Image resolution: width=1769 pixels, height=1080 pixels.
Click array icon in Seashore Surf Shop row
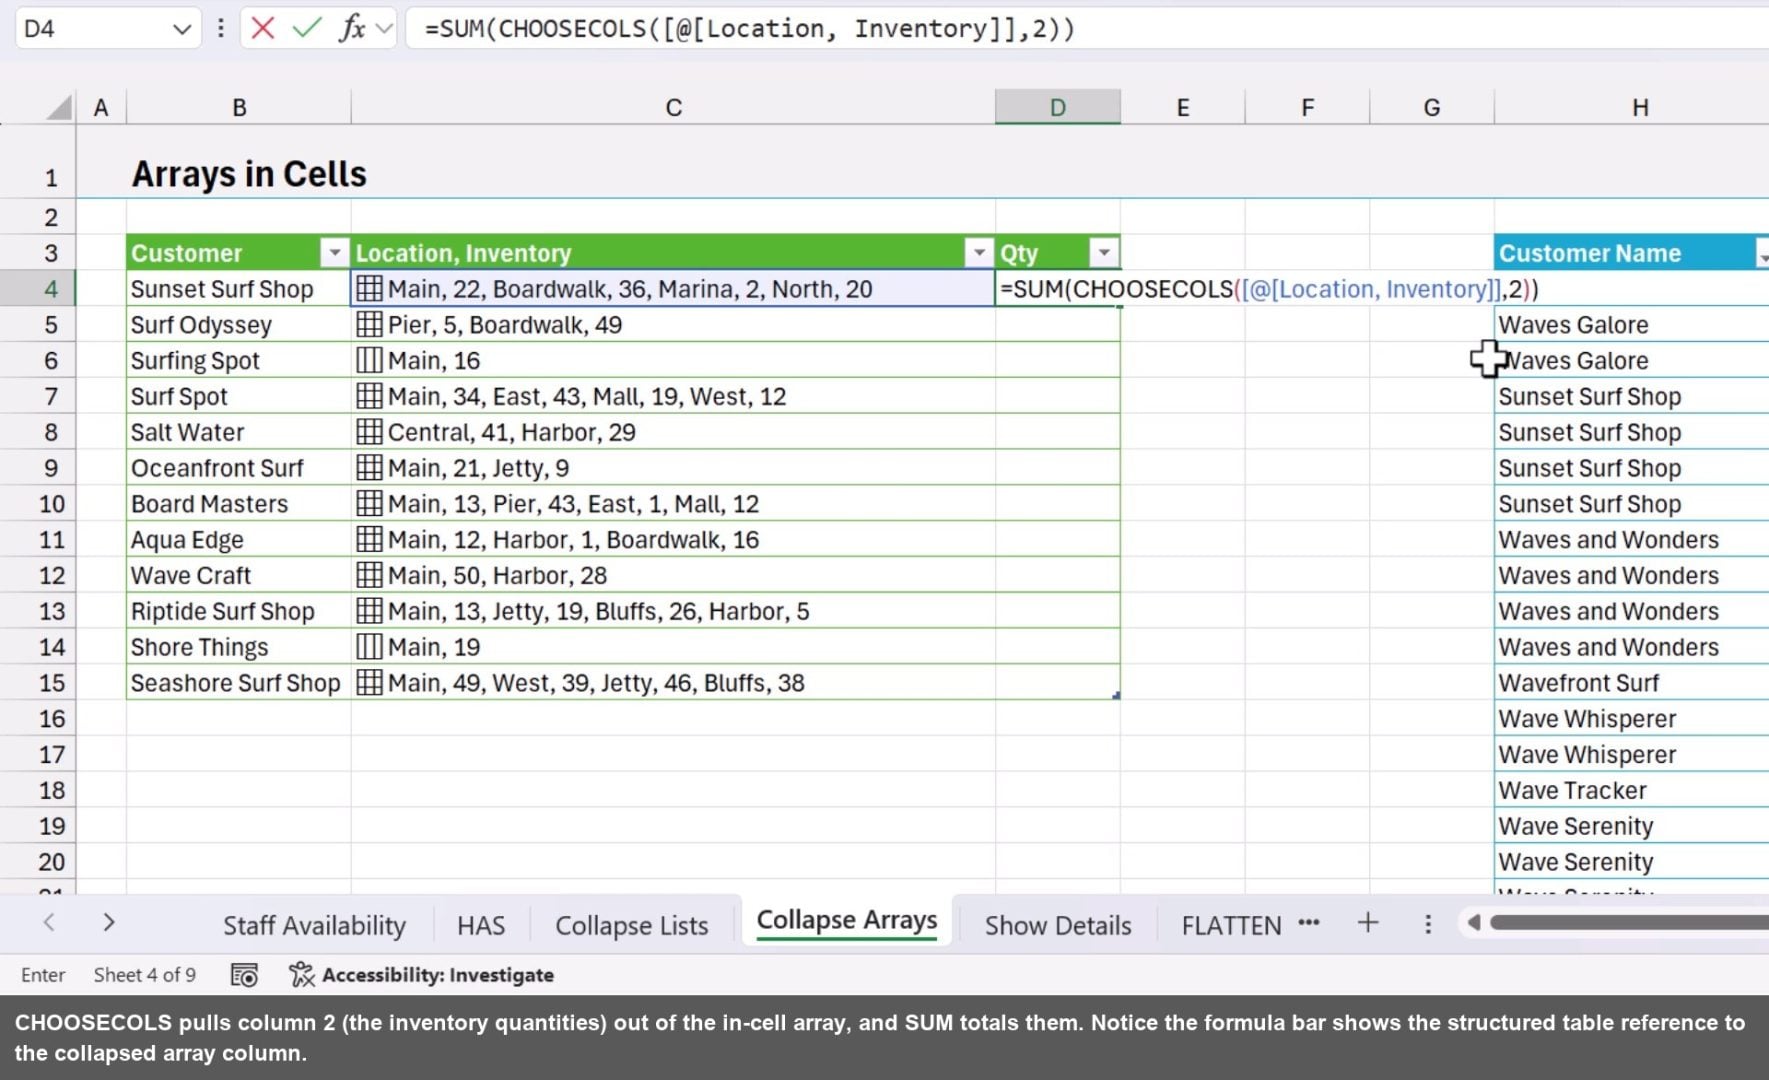[369, 683]
